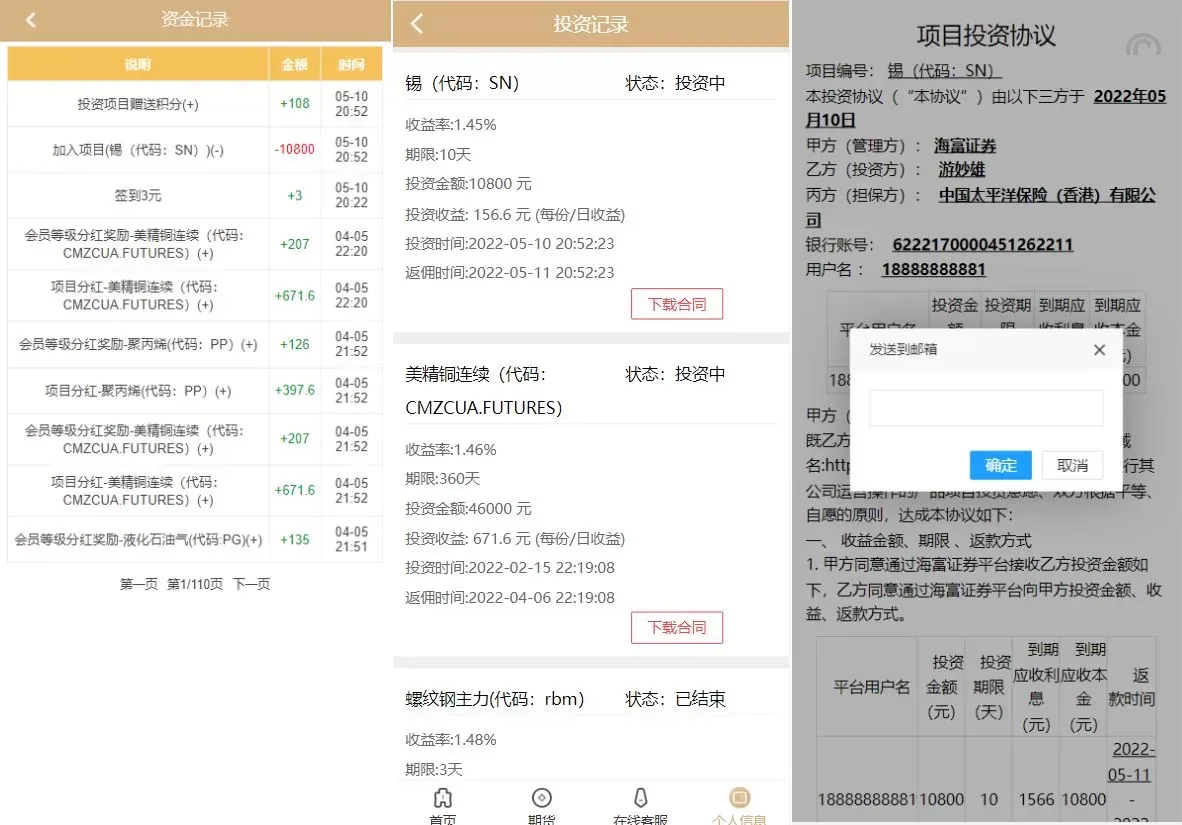Open the 螺纹钢主力 (rbm) investment entry
This screenshot has height=825, width=1182.
tap(495, 699)
